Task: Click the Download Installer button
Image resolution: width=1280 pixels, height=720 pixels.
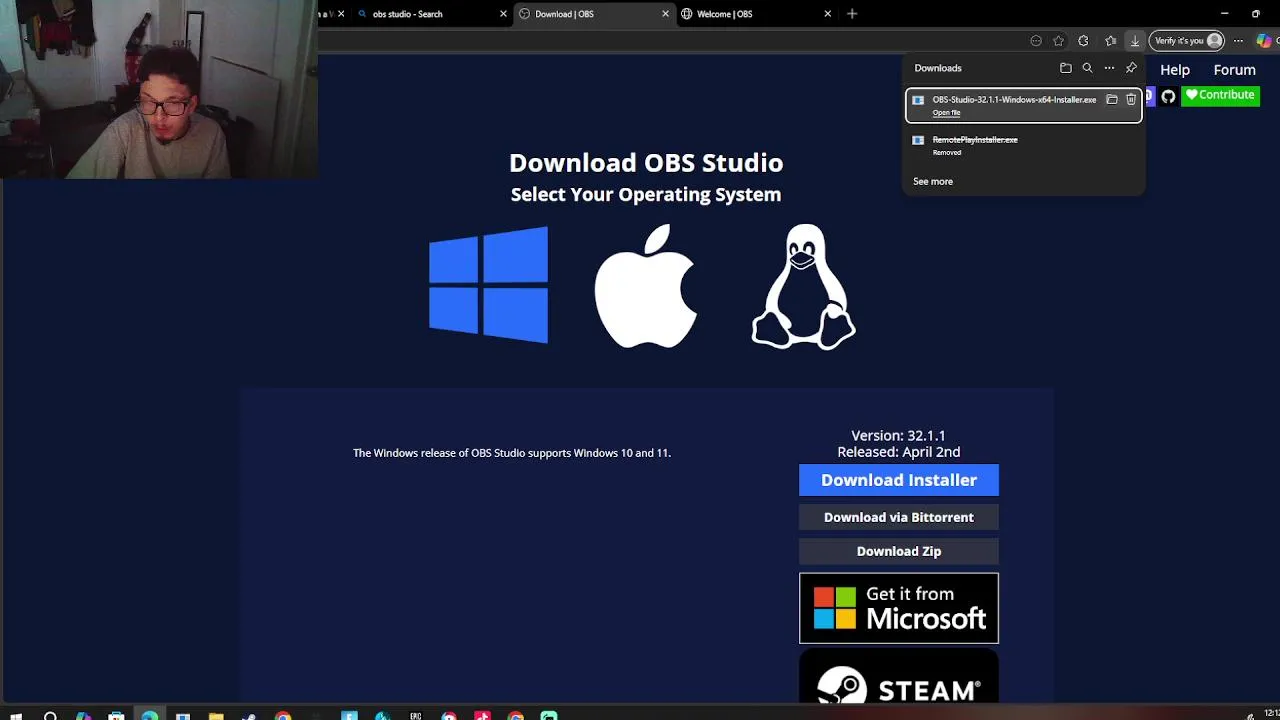Action: point(899,480)
